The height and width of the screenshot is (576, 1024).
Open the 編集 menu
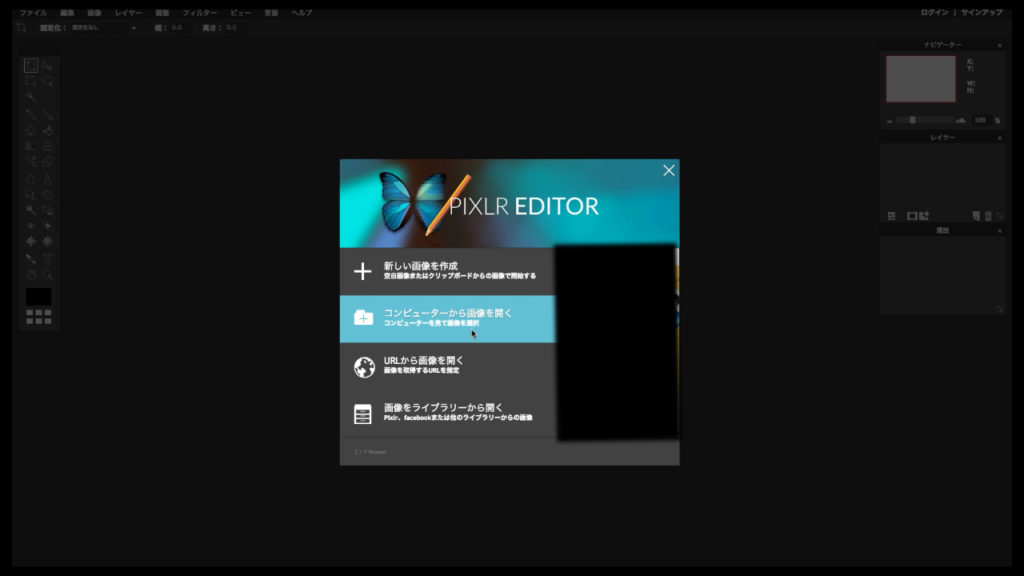[67, 12]
